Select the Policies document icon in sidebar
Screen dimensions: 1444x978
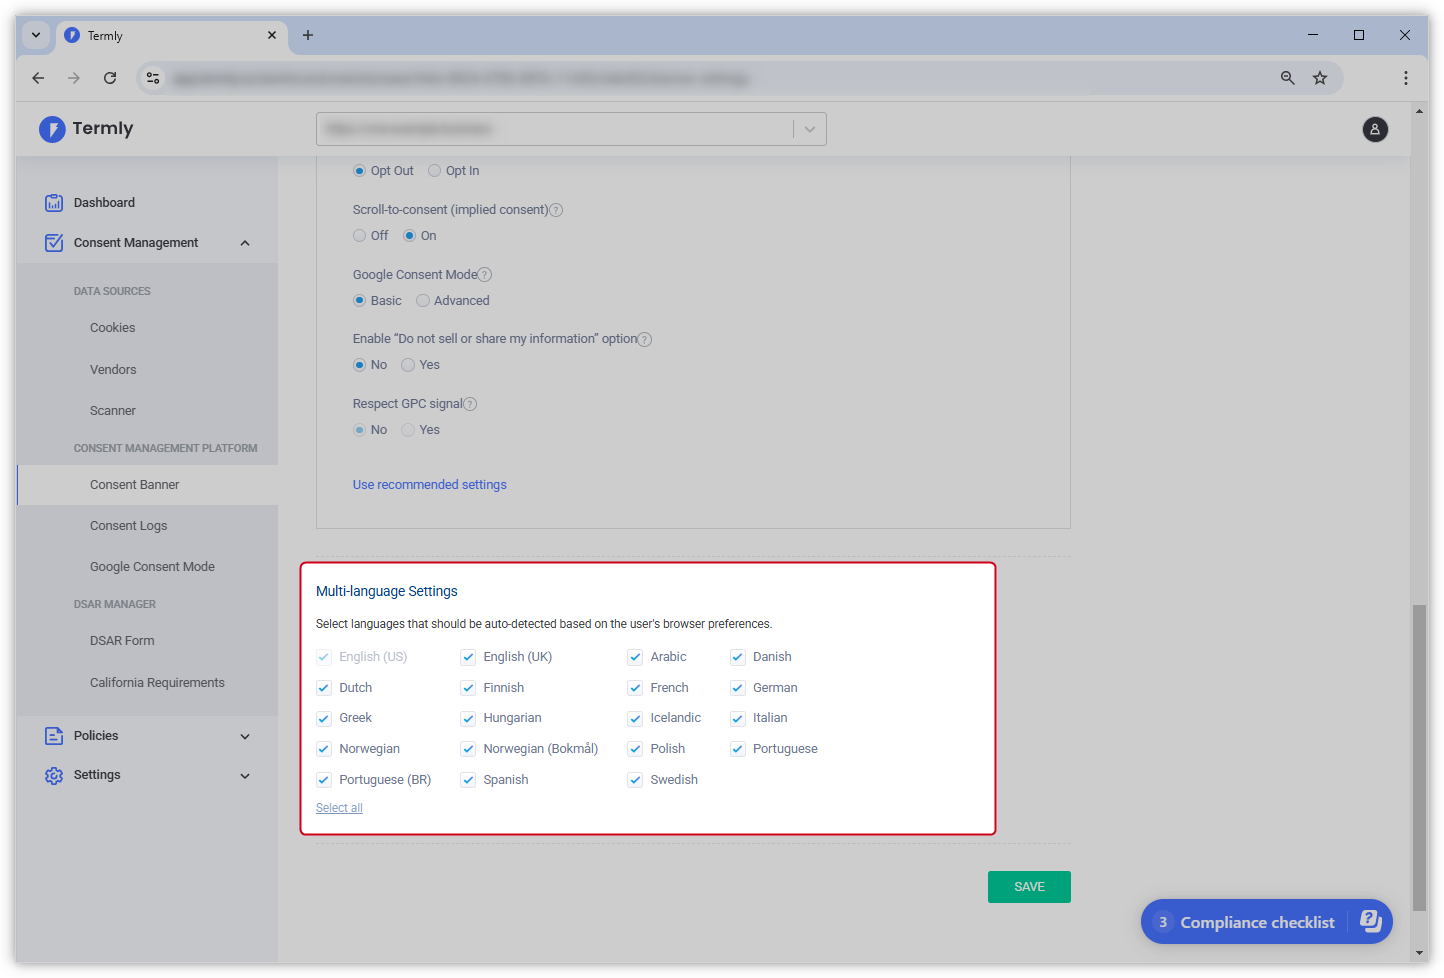tap(53, 735)
